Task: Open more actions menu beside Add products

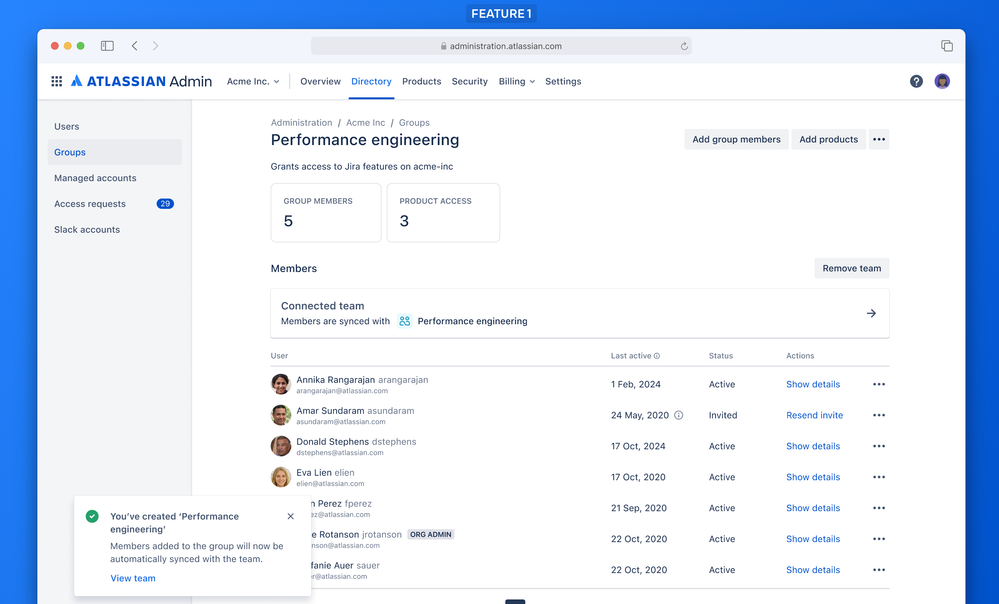Action: [879, 140]
